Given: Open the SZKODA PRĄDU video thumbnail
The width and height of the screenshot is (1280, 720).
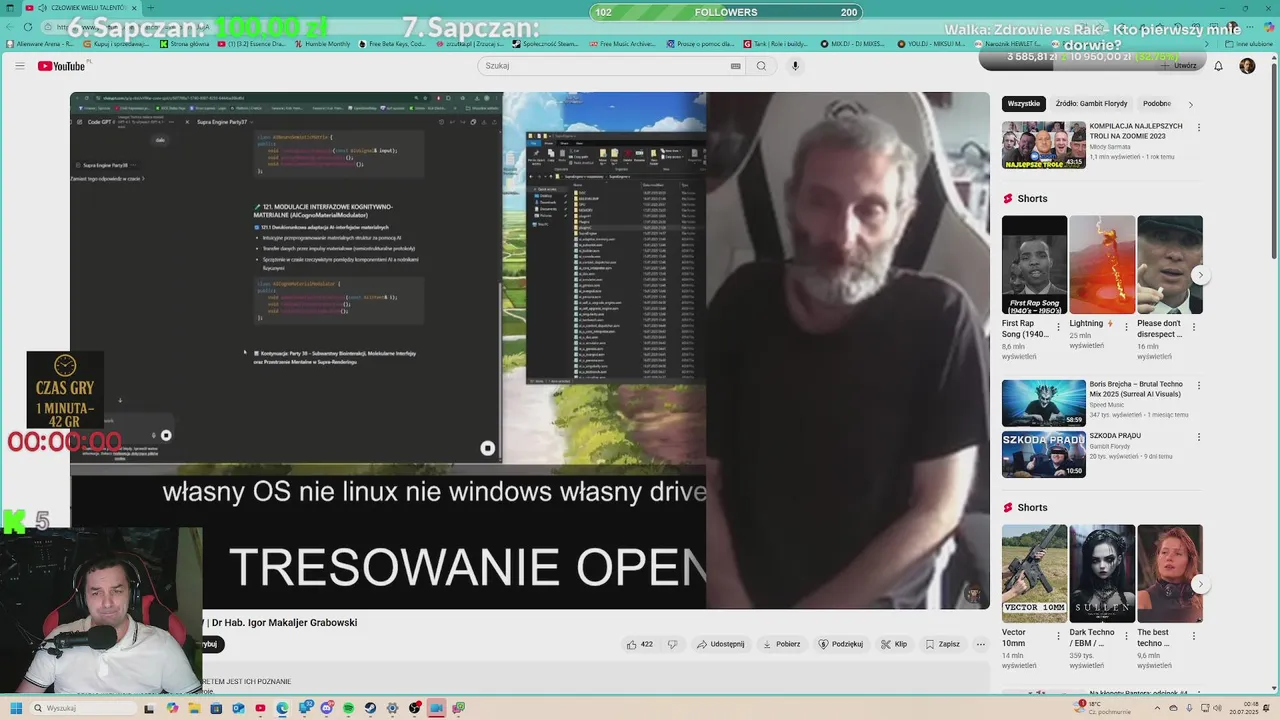Looking at the screenshot, I should pos(1044,455).
